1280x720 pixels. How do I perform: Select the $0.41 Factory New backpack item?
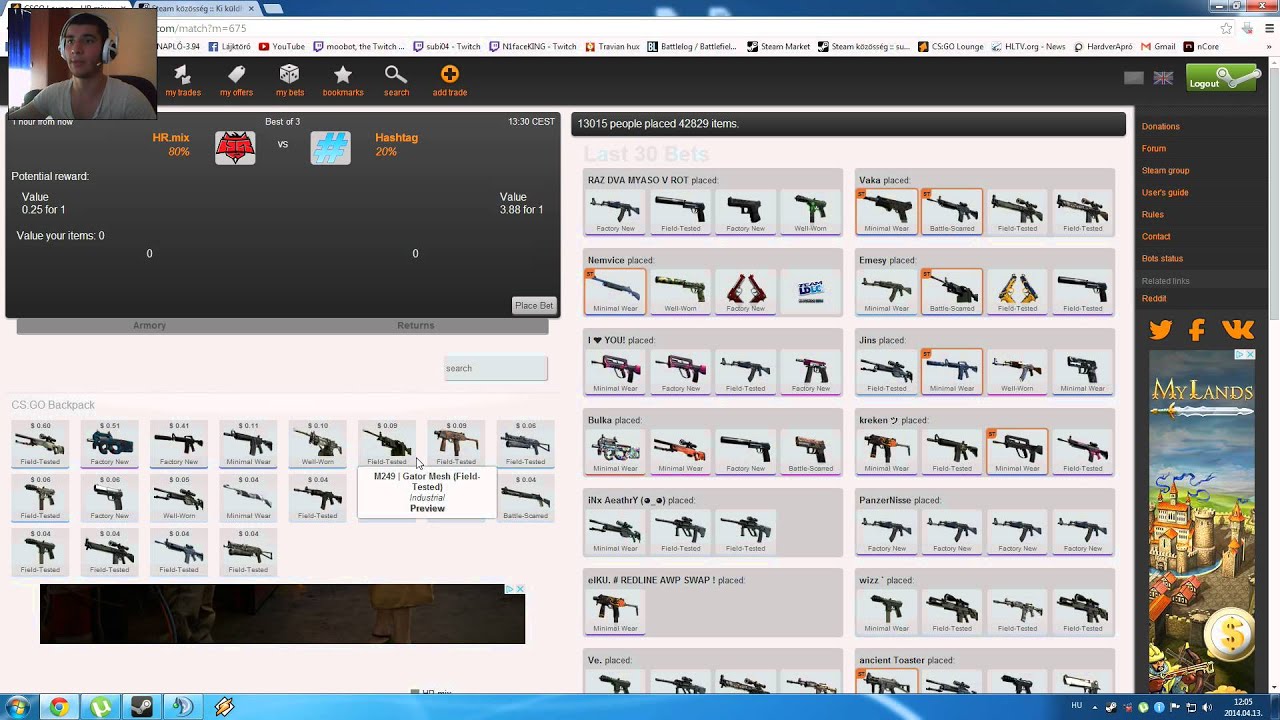[179, 444]
